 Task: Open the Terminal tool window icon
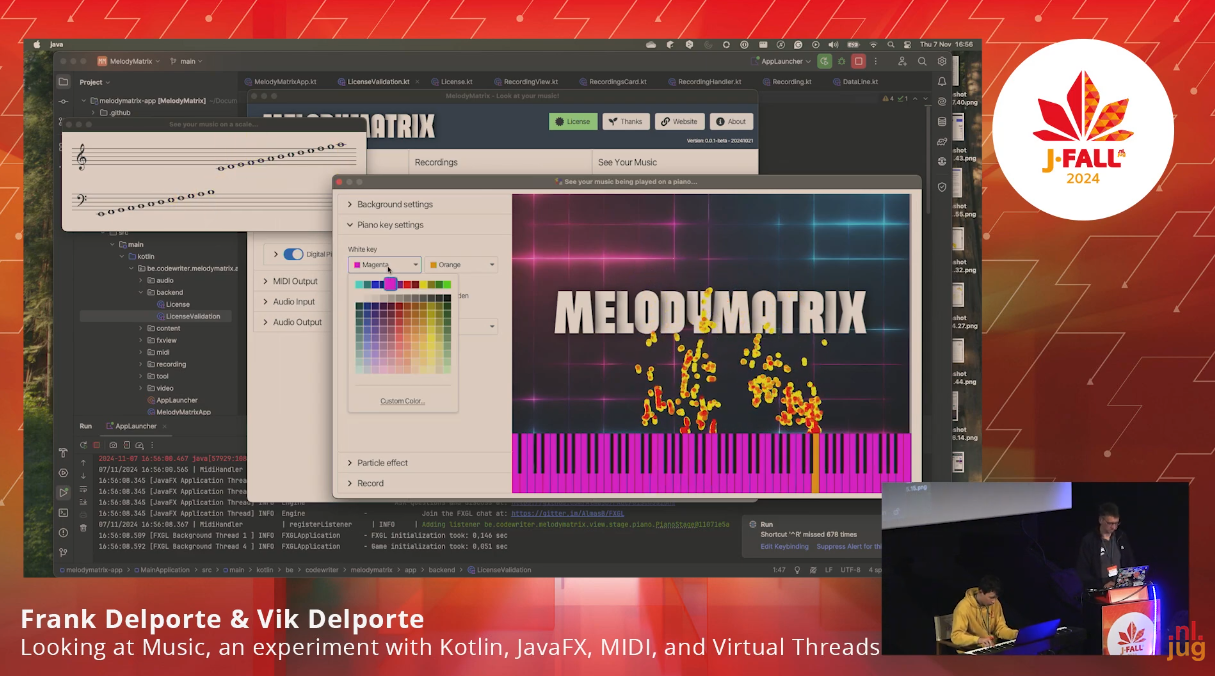[64, 512]
